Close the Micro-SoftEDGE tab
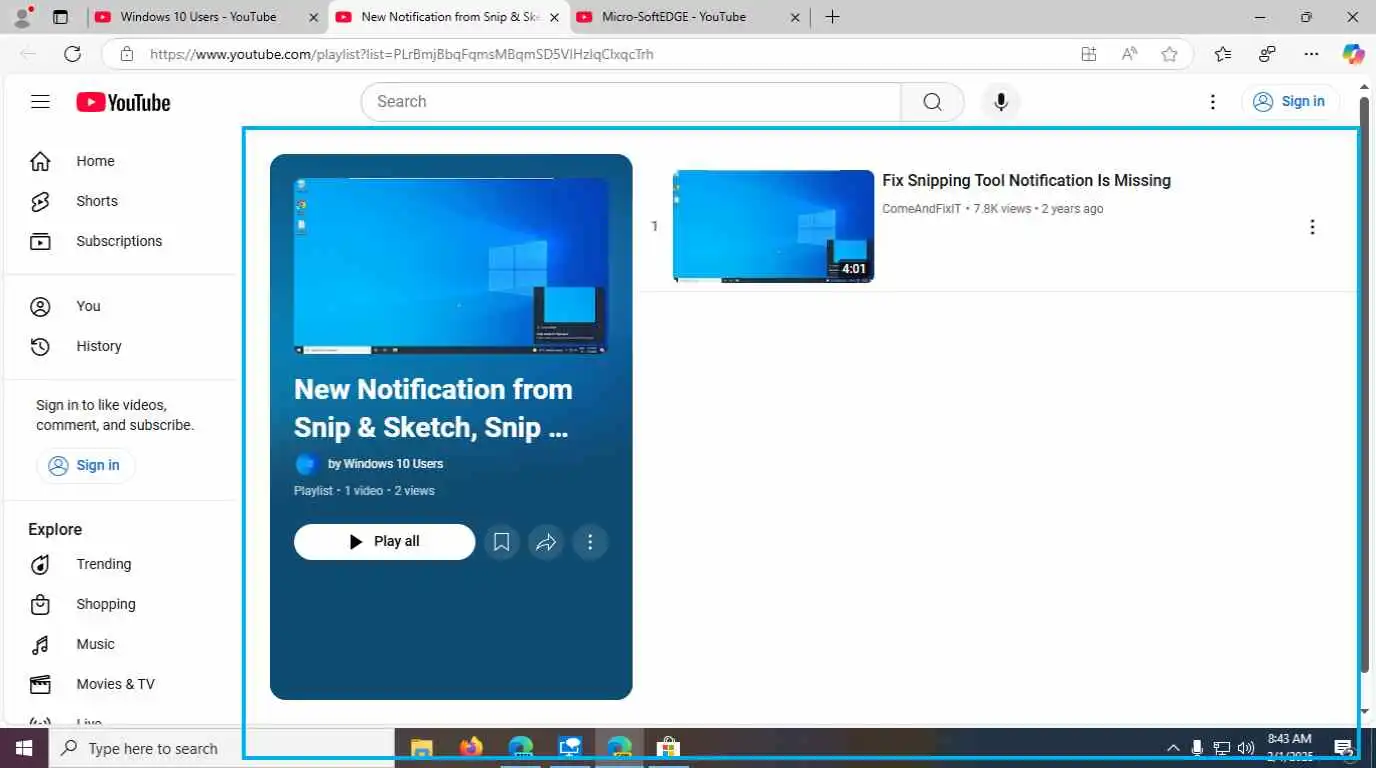This screenshot has width=1376, height=768. click(795, 18)
